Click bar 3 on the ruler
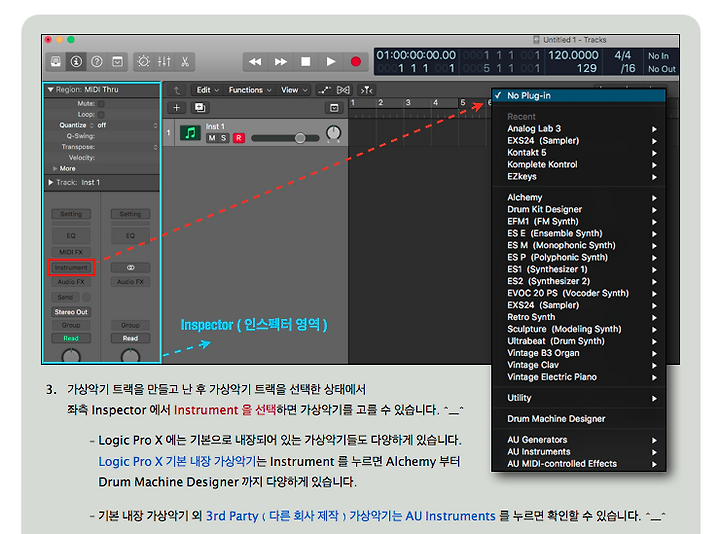 click(407, 103)
